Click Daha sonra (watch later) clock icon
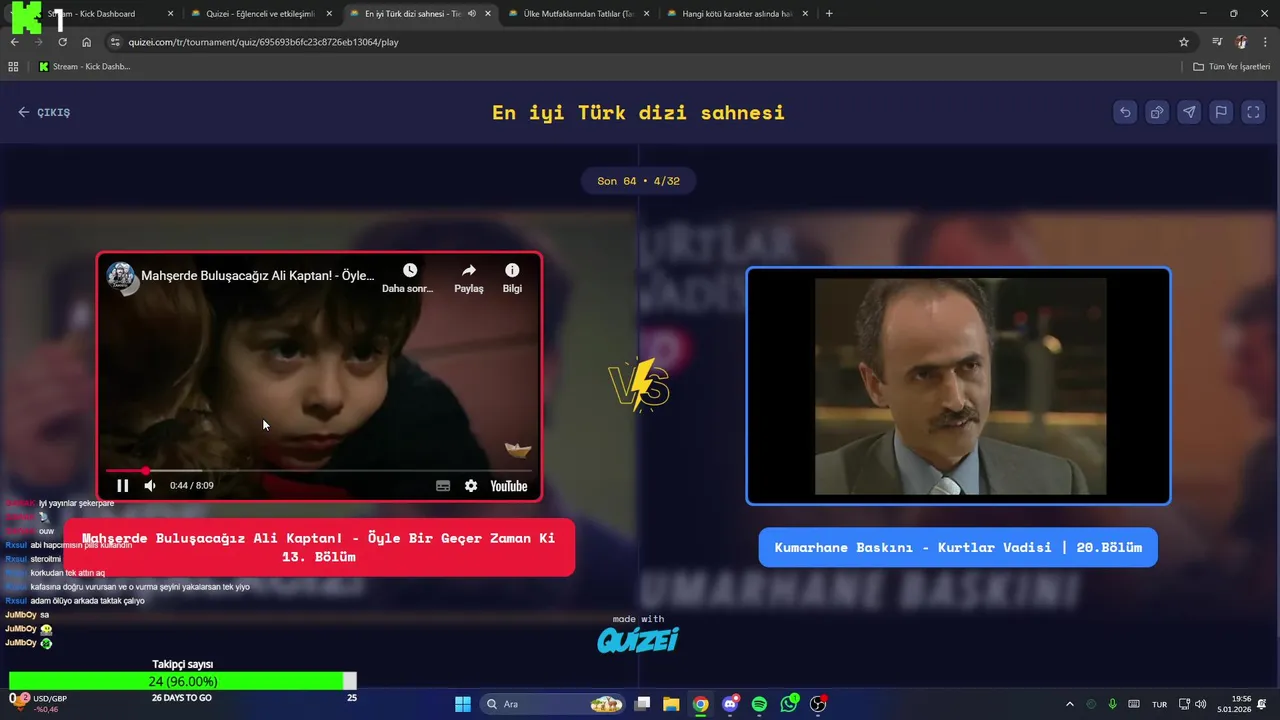Screen dimensions: 1280x720 [409, 278]
